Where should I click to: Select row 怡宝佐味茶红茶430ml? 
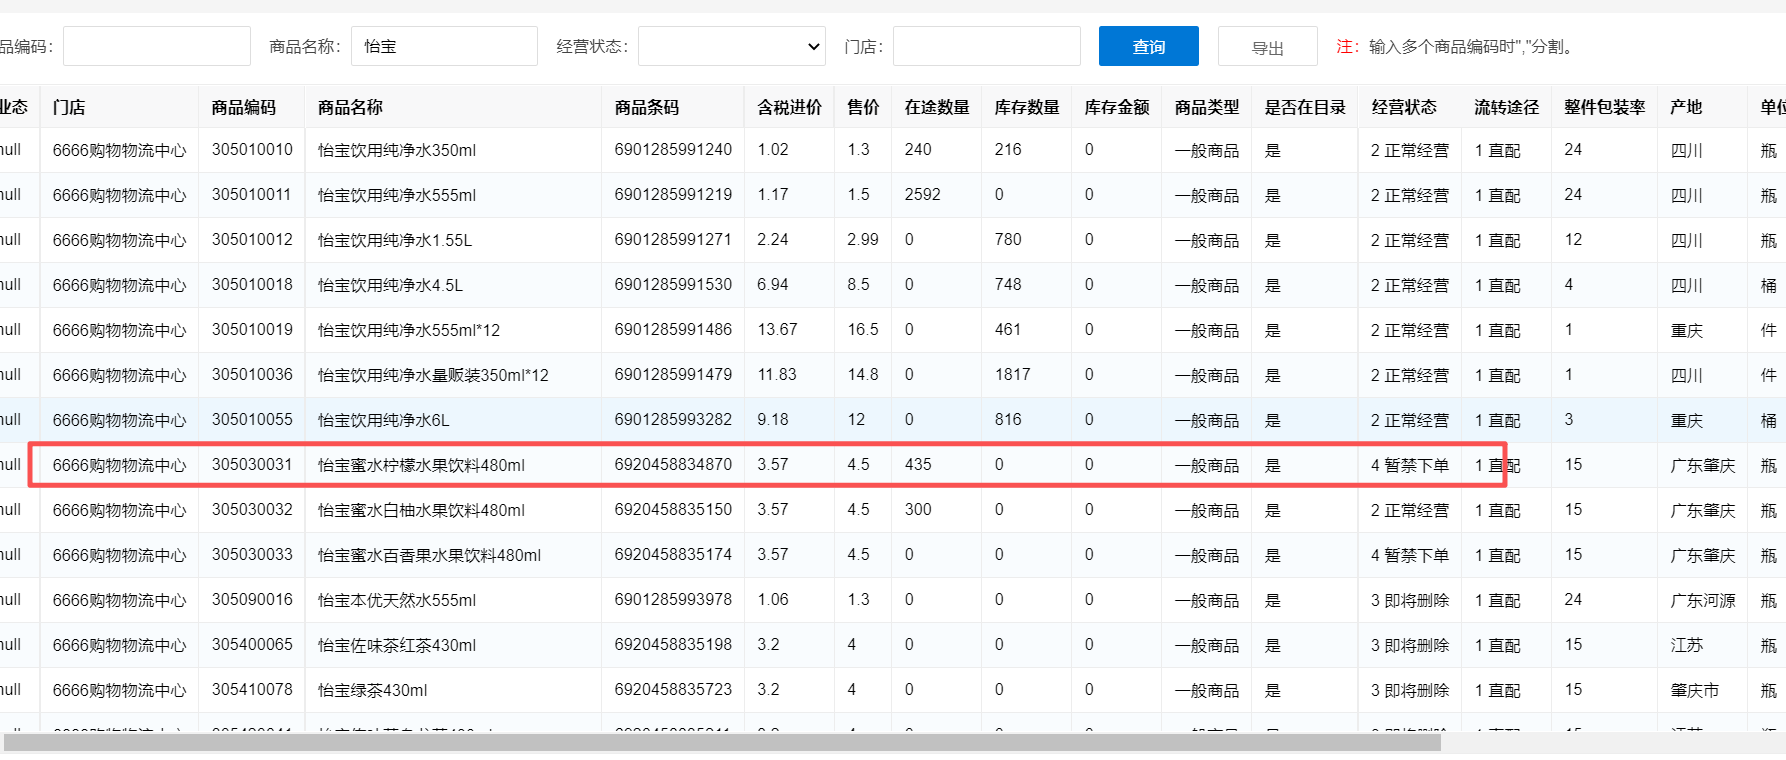click(396, 645)
